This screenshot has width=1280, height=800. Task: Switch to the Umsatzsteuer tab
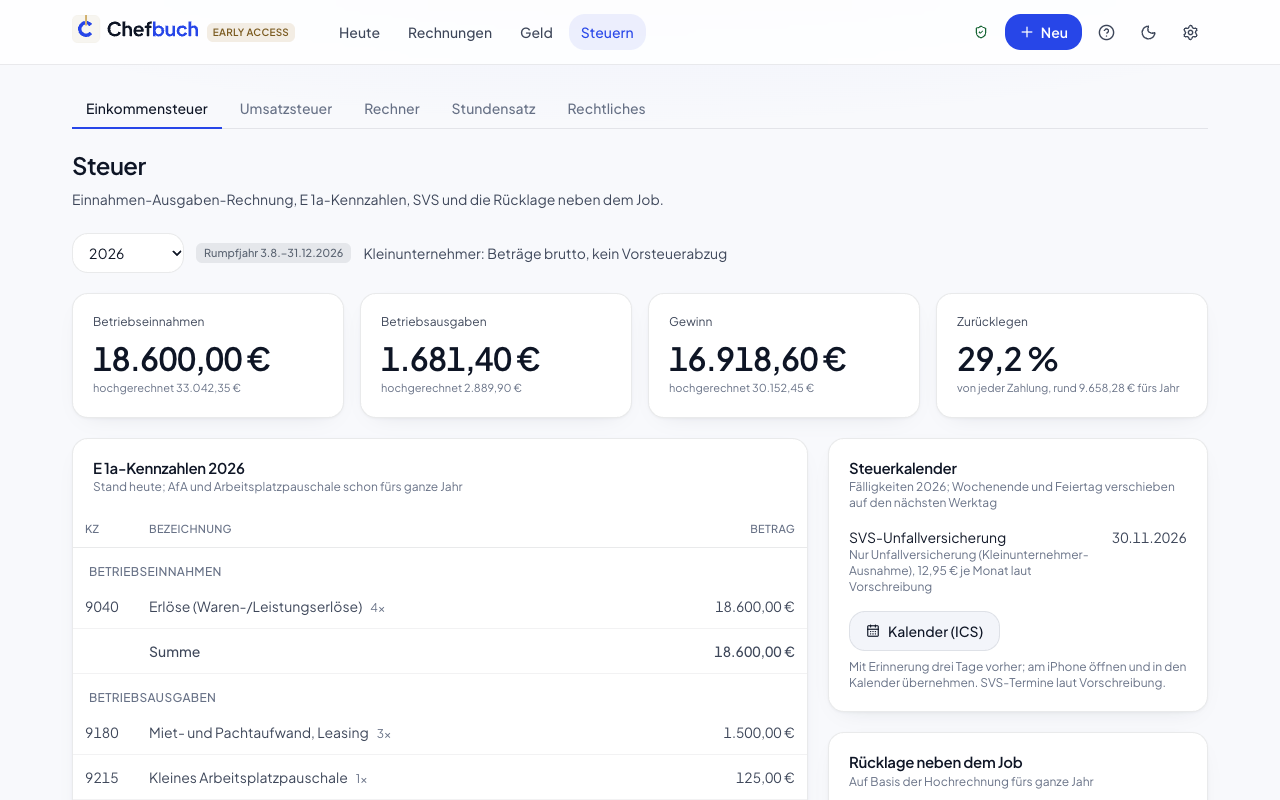pyautogui.click(x=286, y=109)
